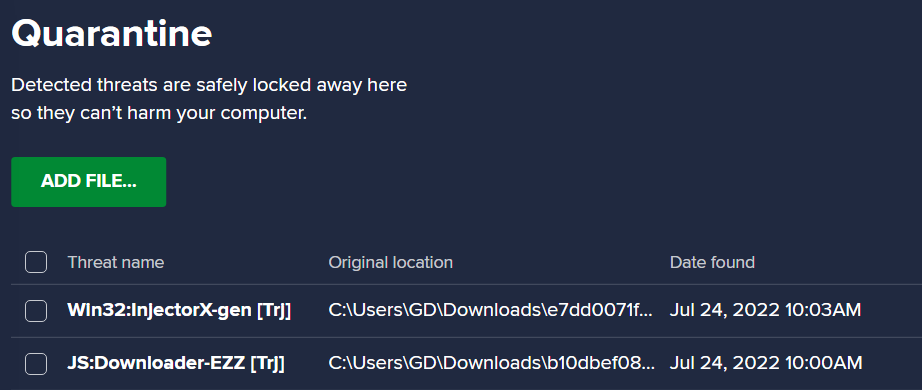
Task: Check the box for Win32:InjectorX-gen threat
Action: click(36, 311)
